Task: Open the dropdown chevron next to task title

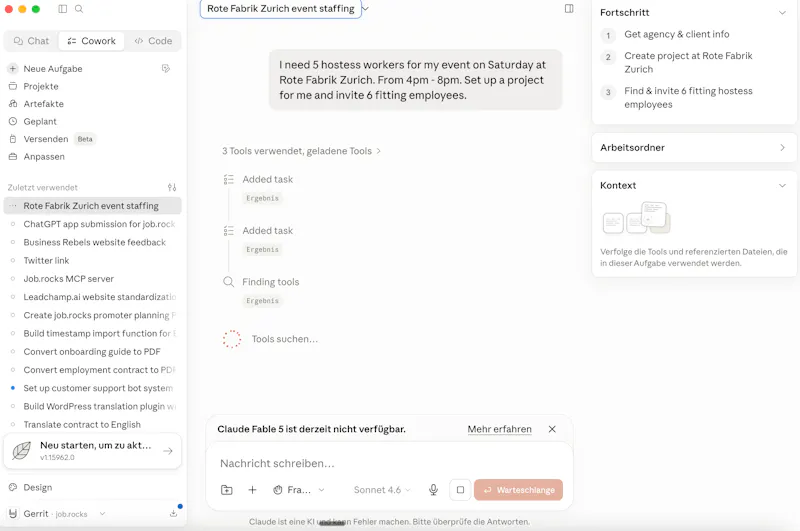Action: (x=366, y=9)
